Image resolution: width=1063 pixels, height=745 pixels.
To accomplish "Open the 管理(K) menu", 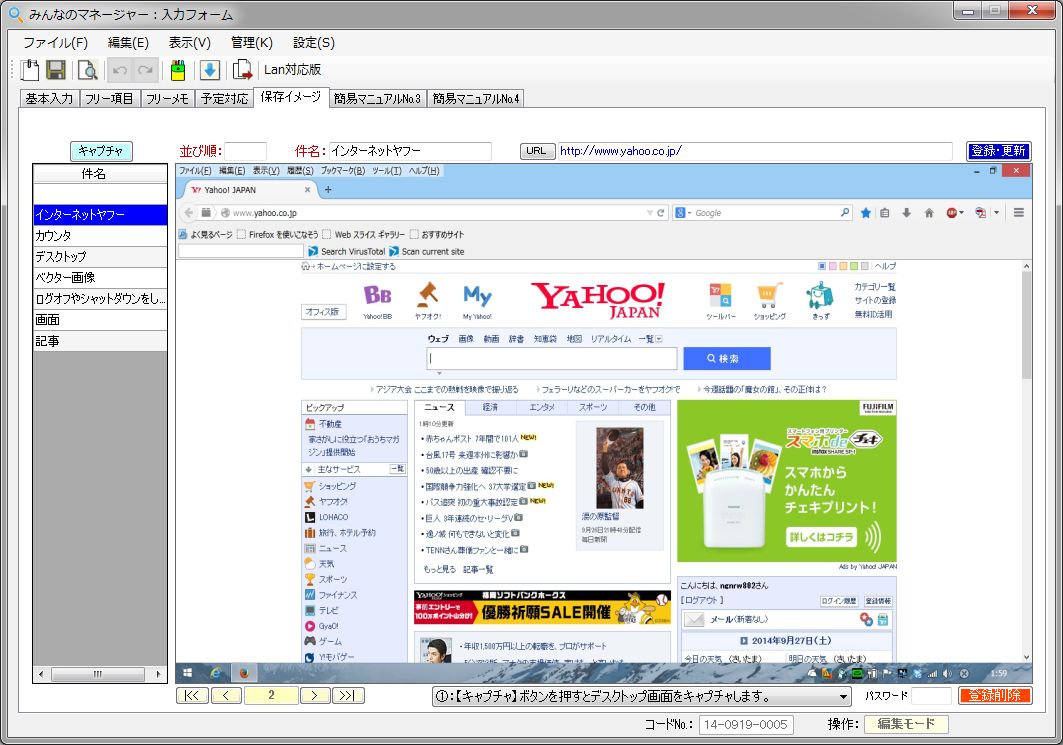I will pos(251,42).
